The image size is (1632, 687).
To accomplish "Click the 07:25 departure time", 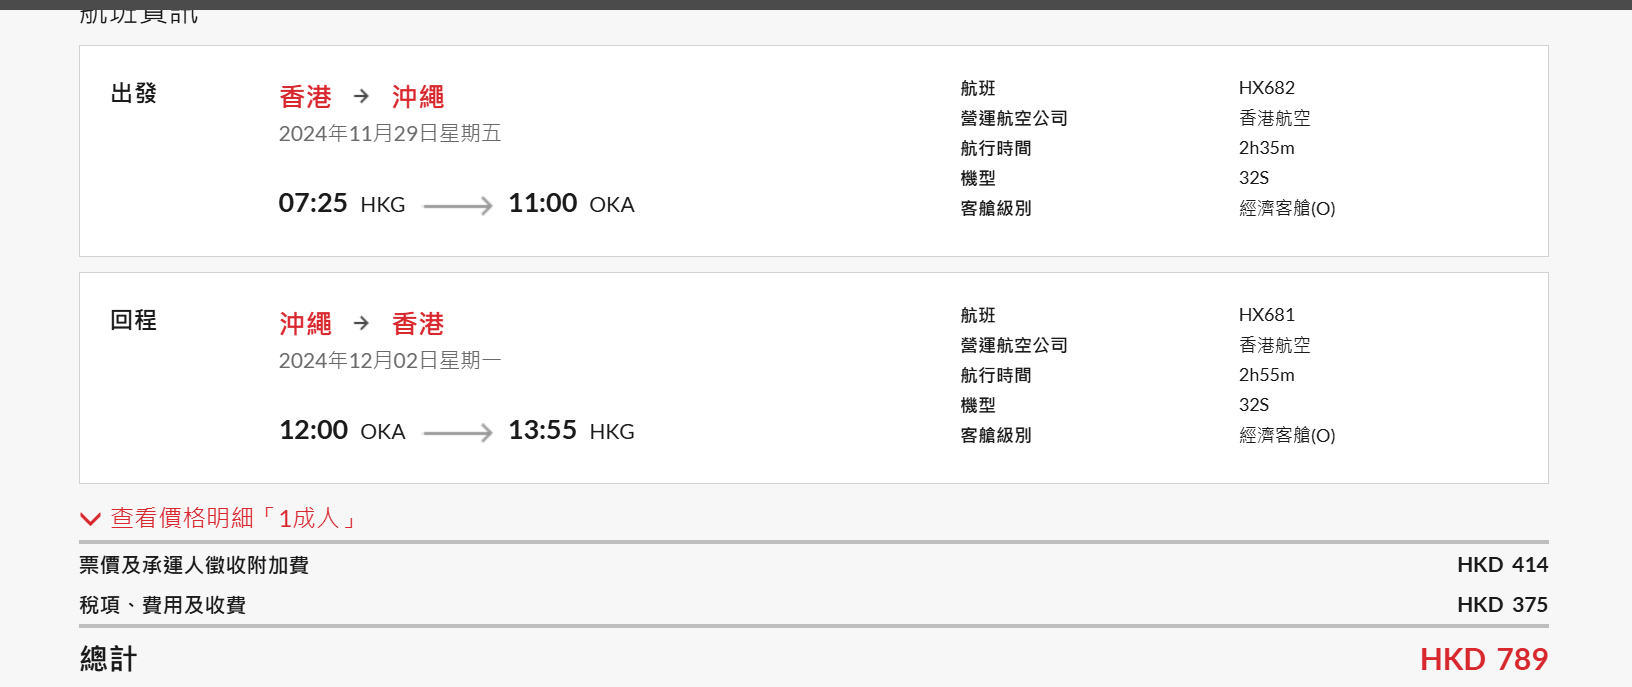I will 313,204.
